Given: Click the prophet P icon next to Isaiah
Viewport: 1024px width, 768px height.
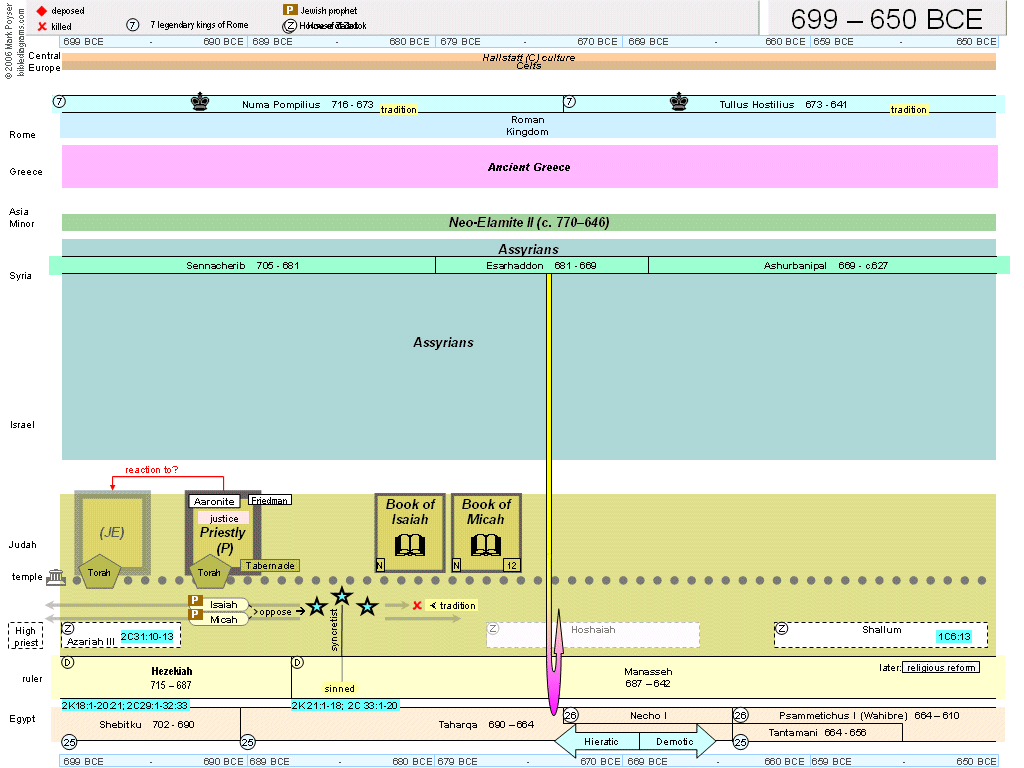Looking at the screenshot, I should click(x=196, y=602).
